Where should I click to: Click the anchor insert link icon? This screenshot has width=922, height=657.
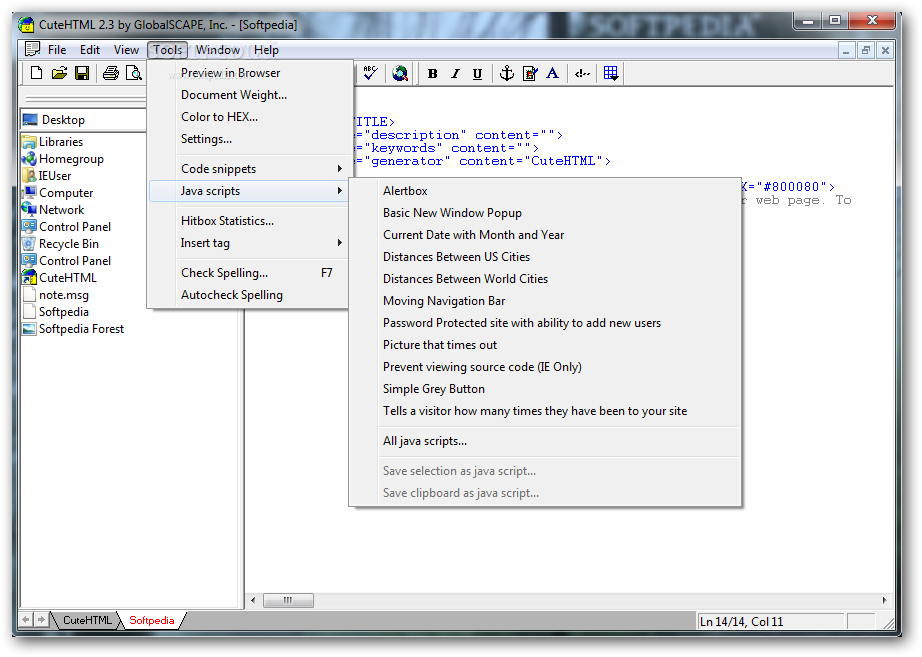506,74
